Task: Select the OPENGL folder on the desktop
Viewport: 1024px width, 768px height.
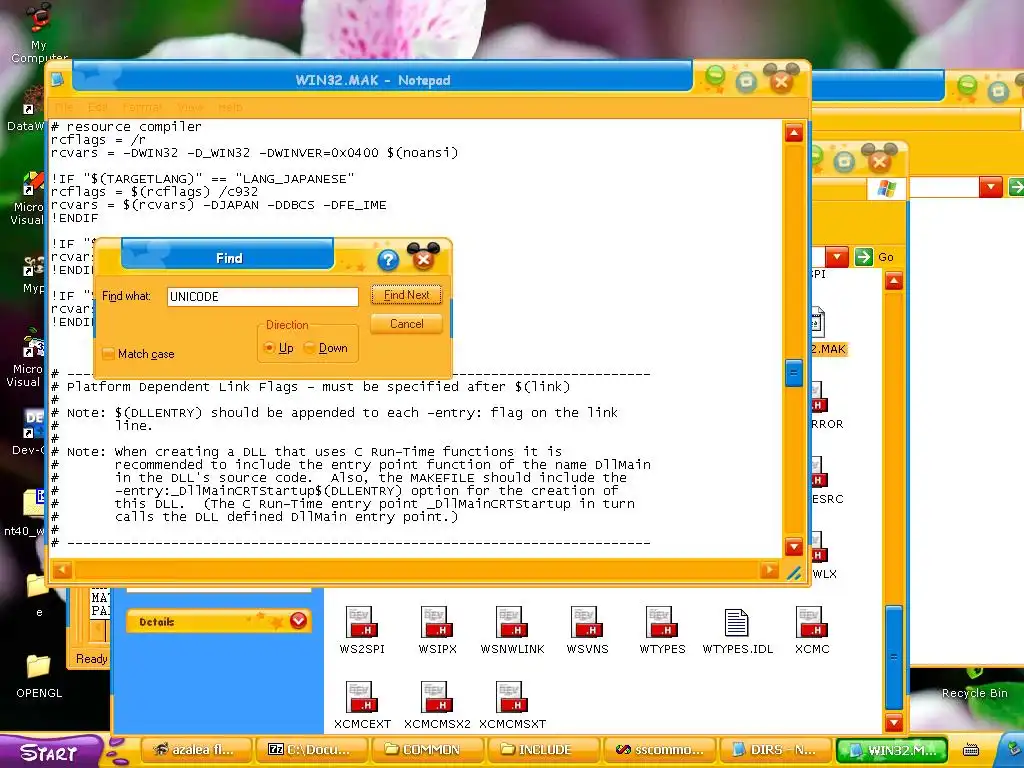Action: [x=39, y=676]
